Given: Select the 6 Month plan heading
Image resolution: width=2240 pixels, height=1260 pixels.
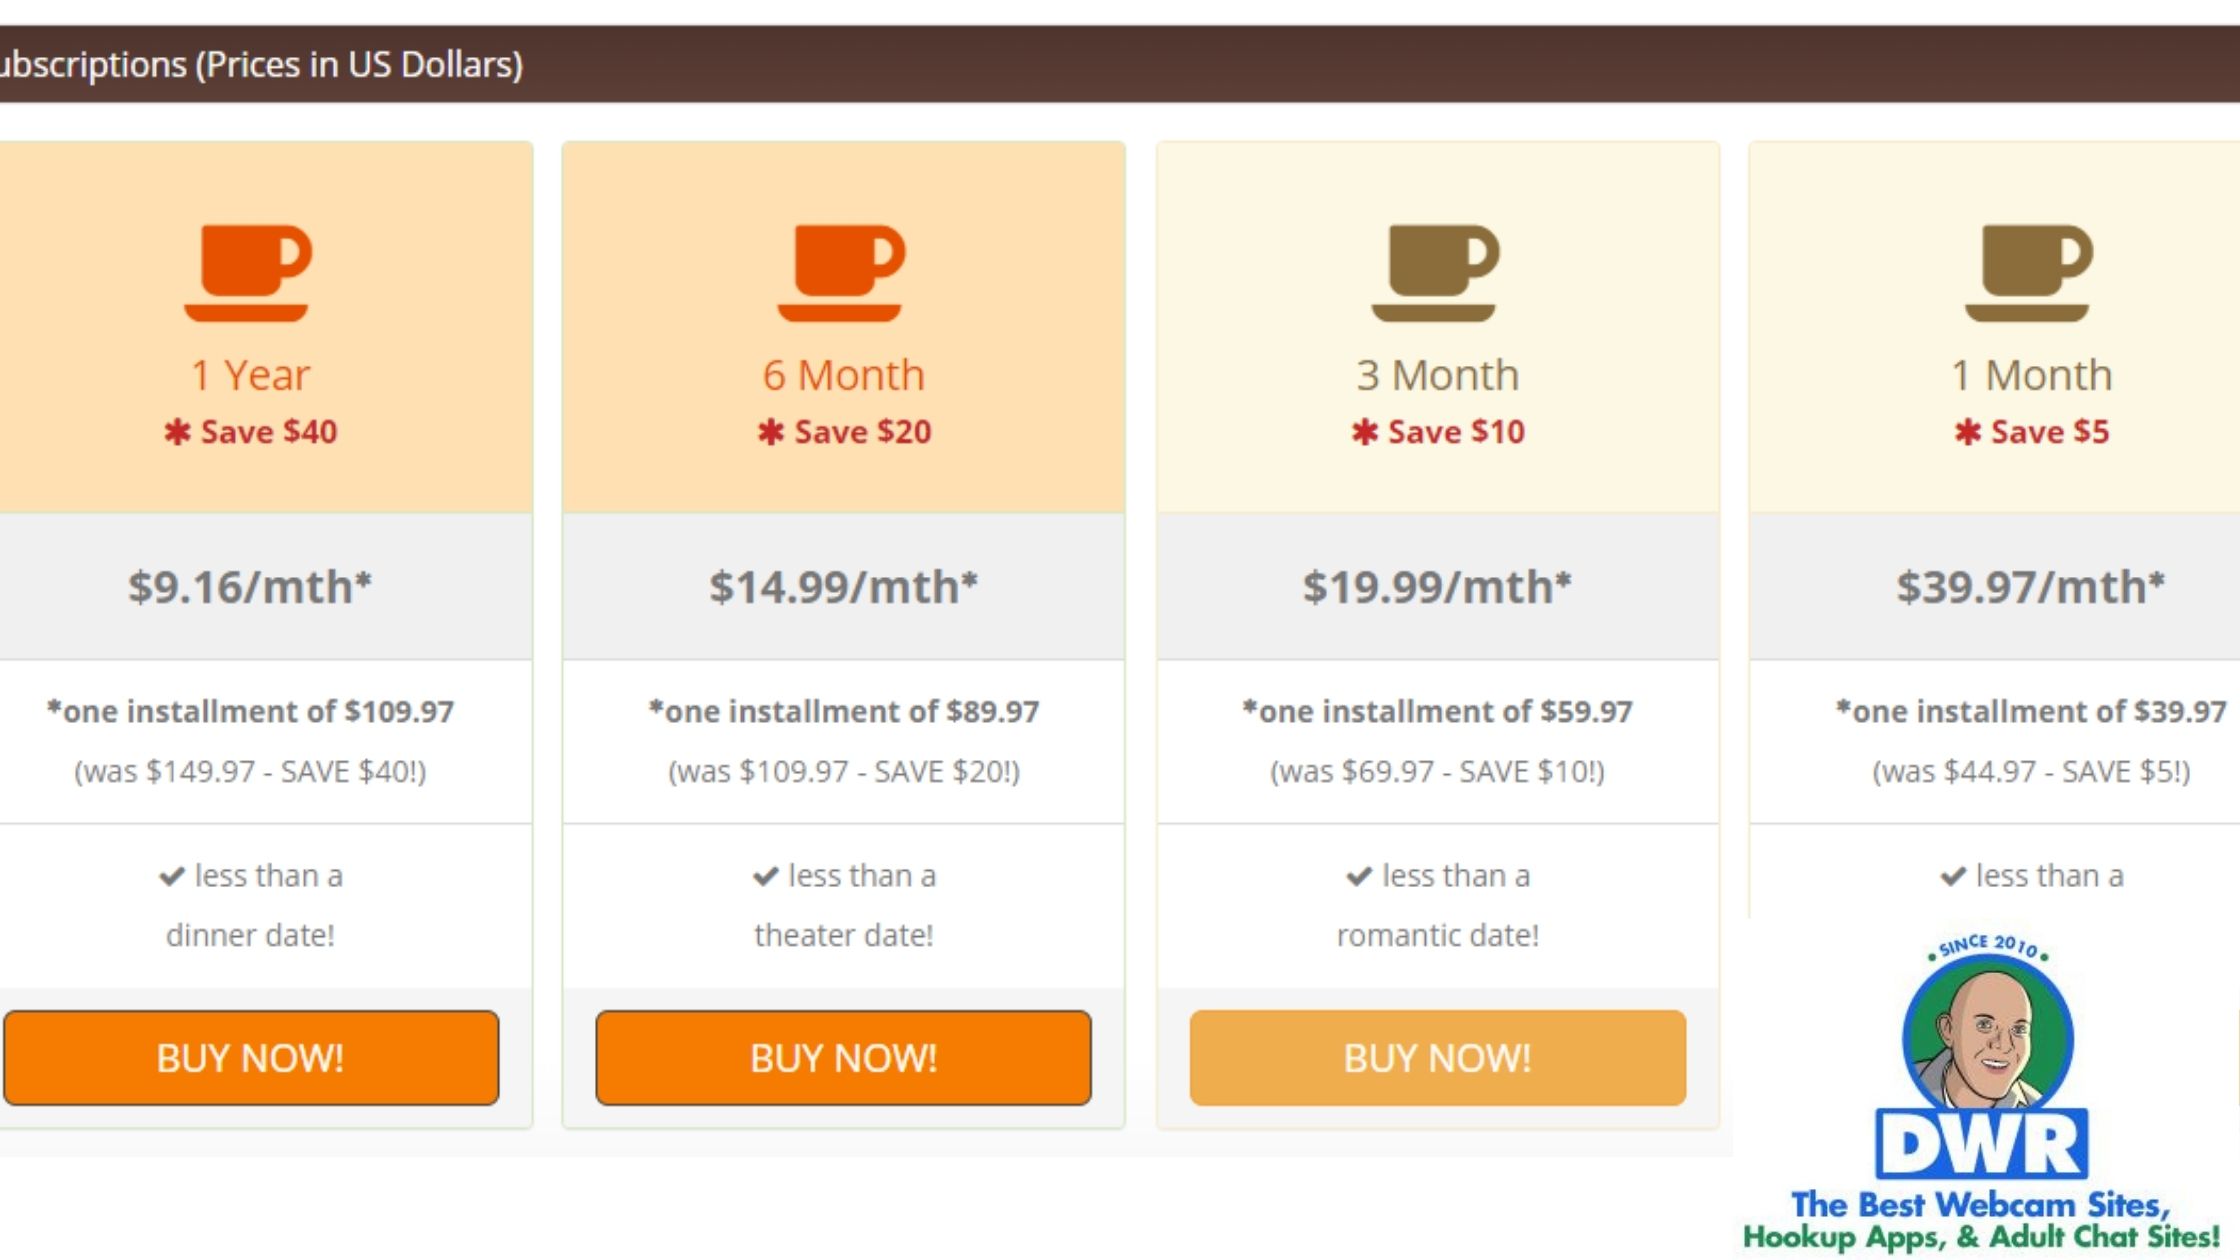Looking at the screenshot, I should (x=843, y=375).
